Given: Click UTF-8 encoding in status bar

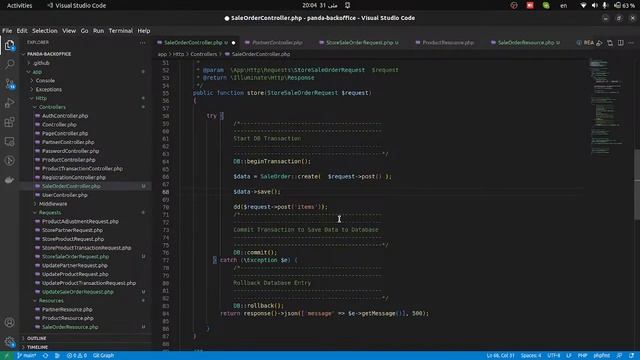Looking at the screenshot, I should [x=553, y=356].
